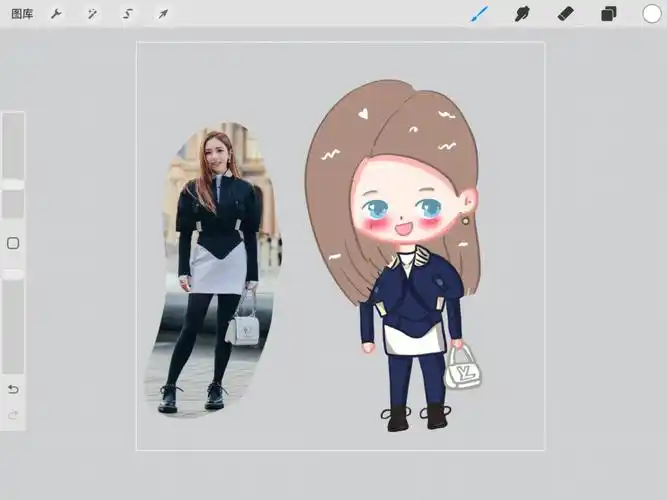The height and width of the screenshot is (500, 667).
Task: Return to gallery via 图库
Action: [20, 14]
